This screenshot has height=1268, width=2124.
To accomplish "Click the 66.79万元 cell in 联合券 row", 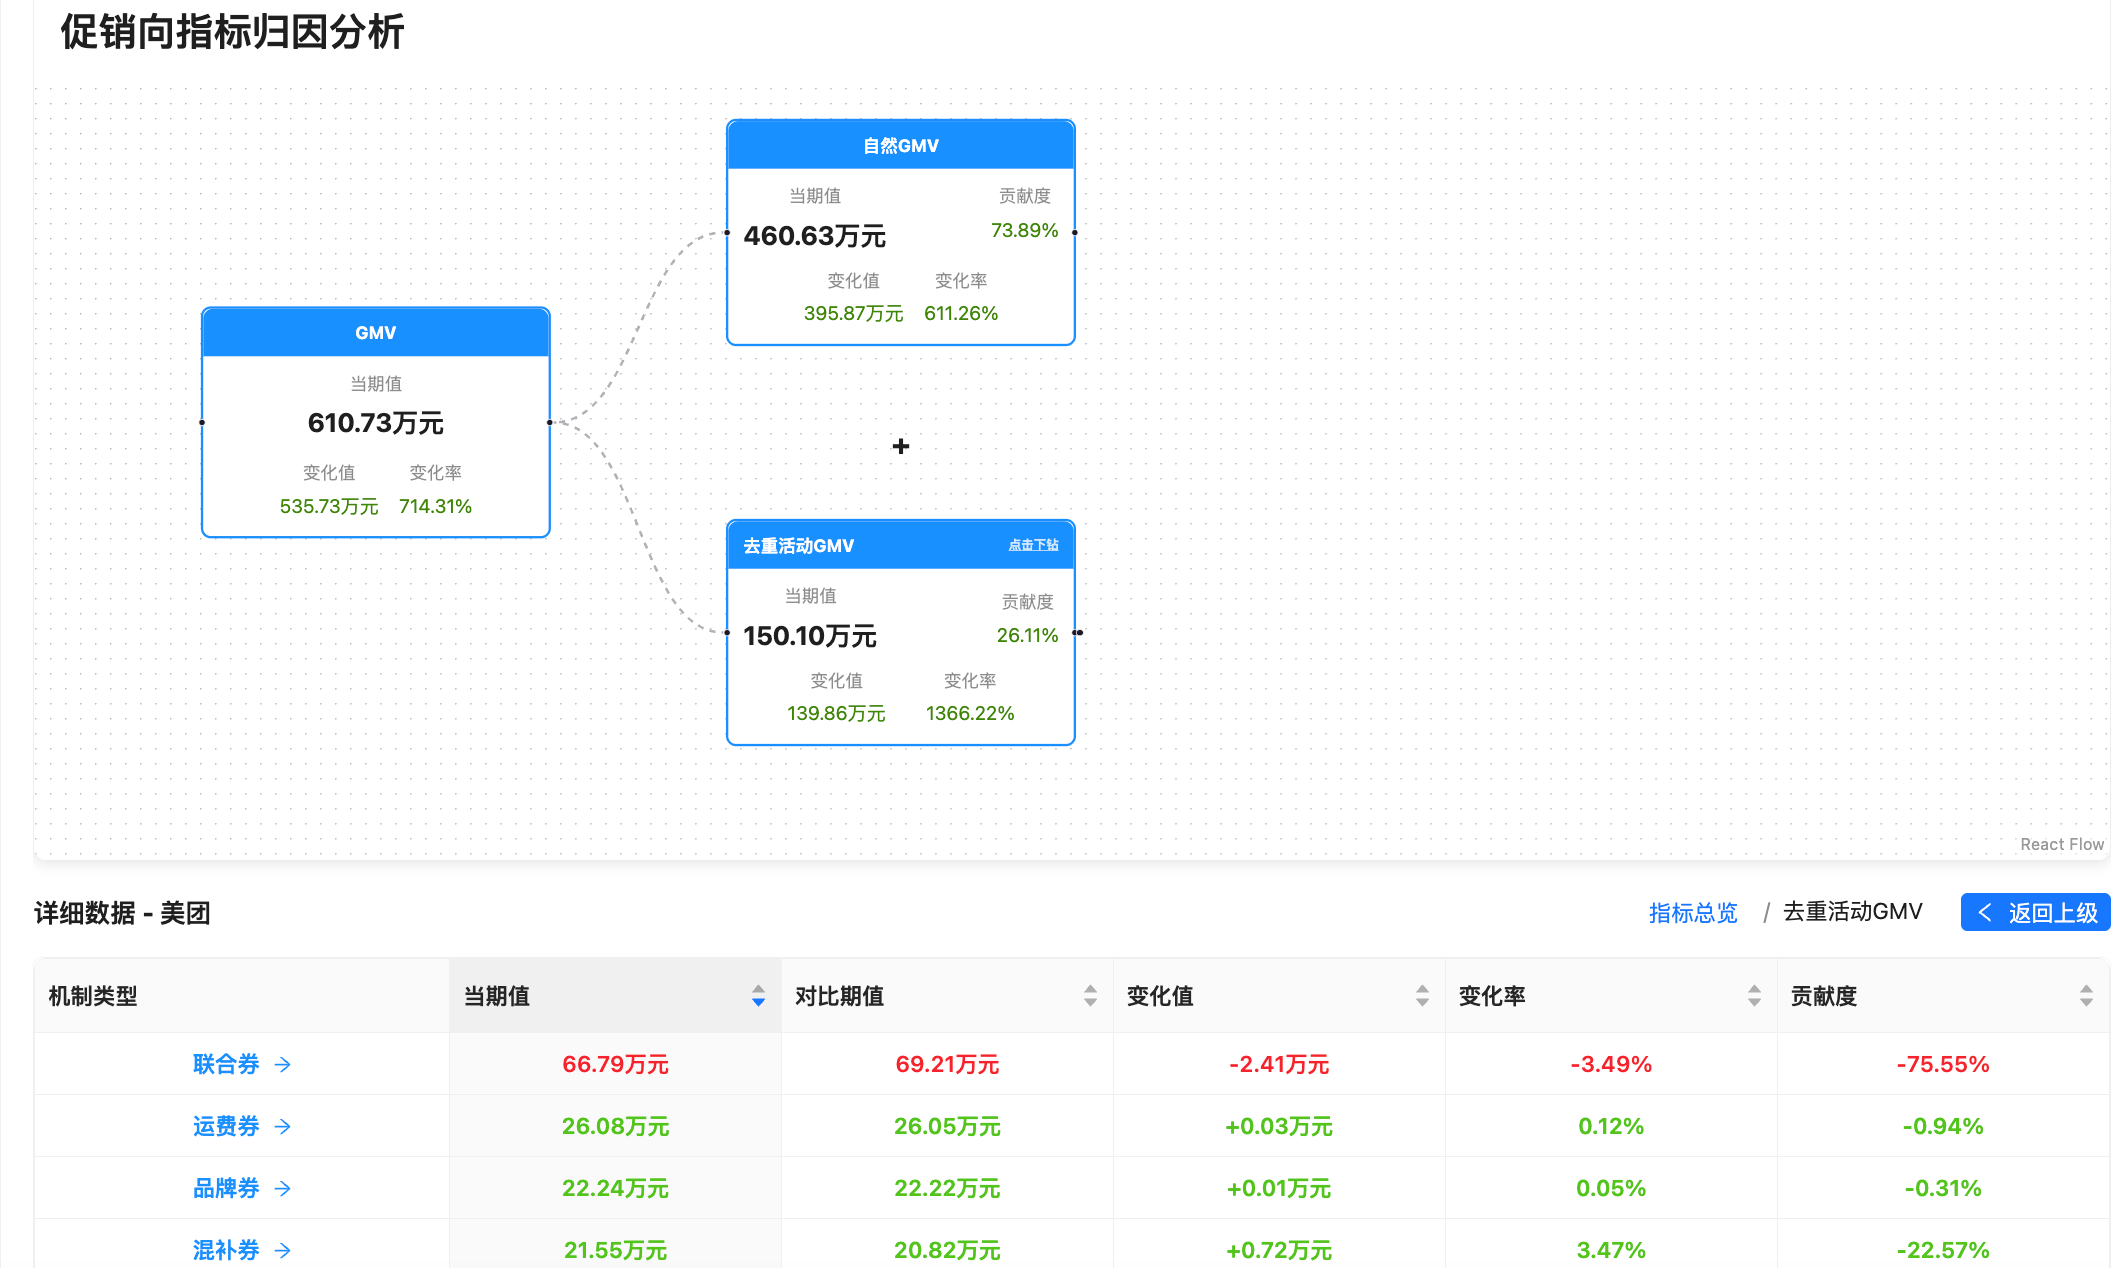I will [x=615, y=1064].
